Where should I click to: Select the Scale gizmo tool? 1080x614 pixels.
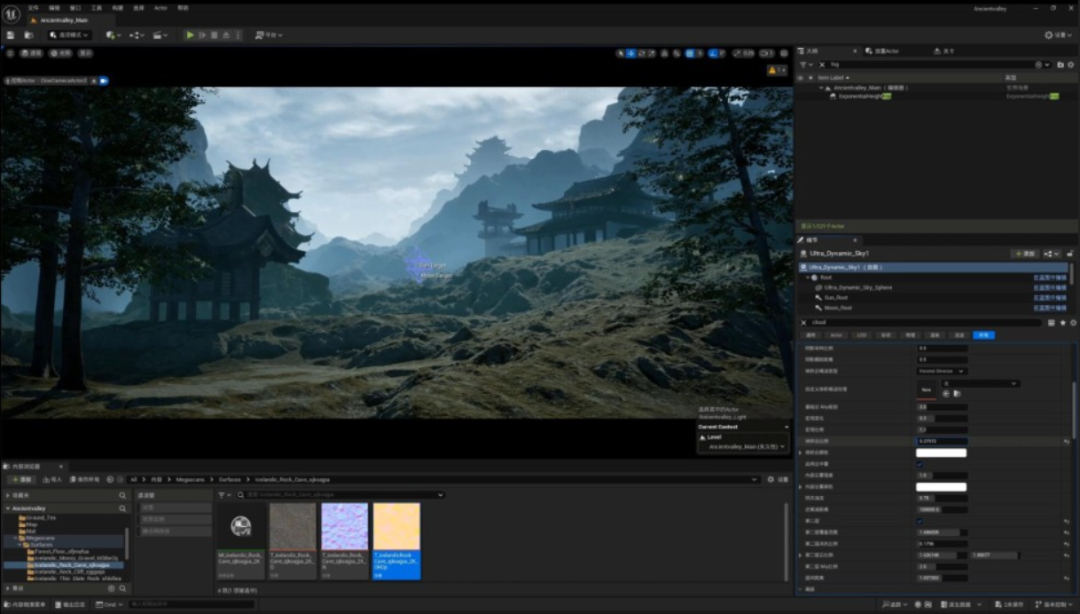click(x=652, y=53)
